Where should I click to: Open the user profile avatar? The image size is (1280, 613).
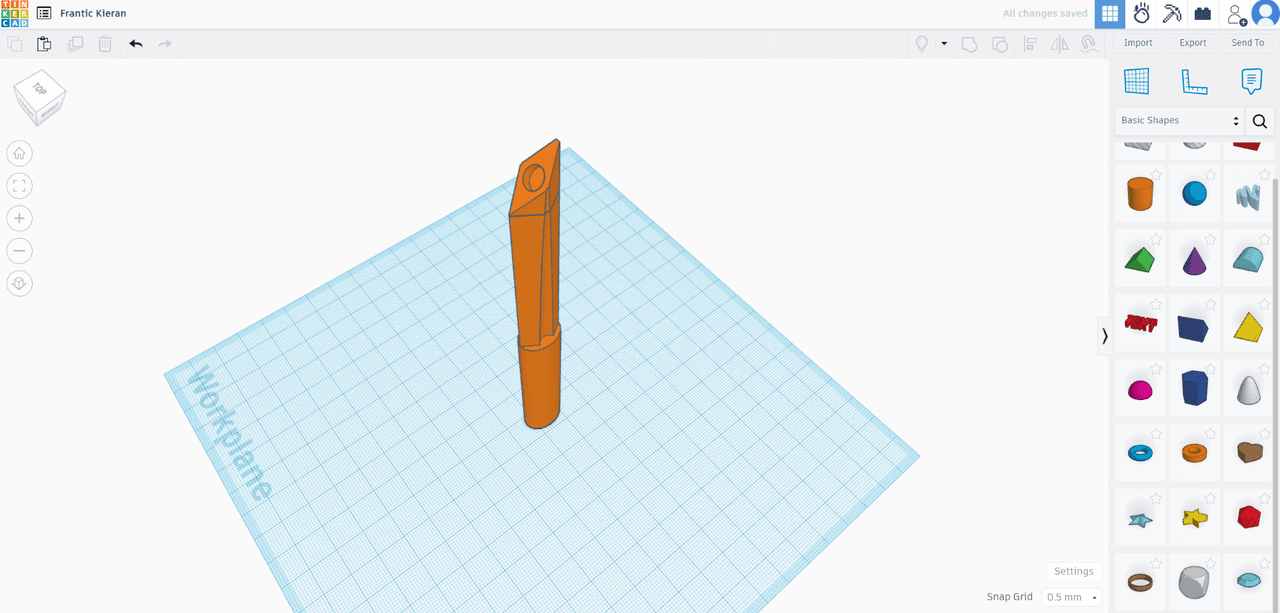pos(1265,14)
